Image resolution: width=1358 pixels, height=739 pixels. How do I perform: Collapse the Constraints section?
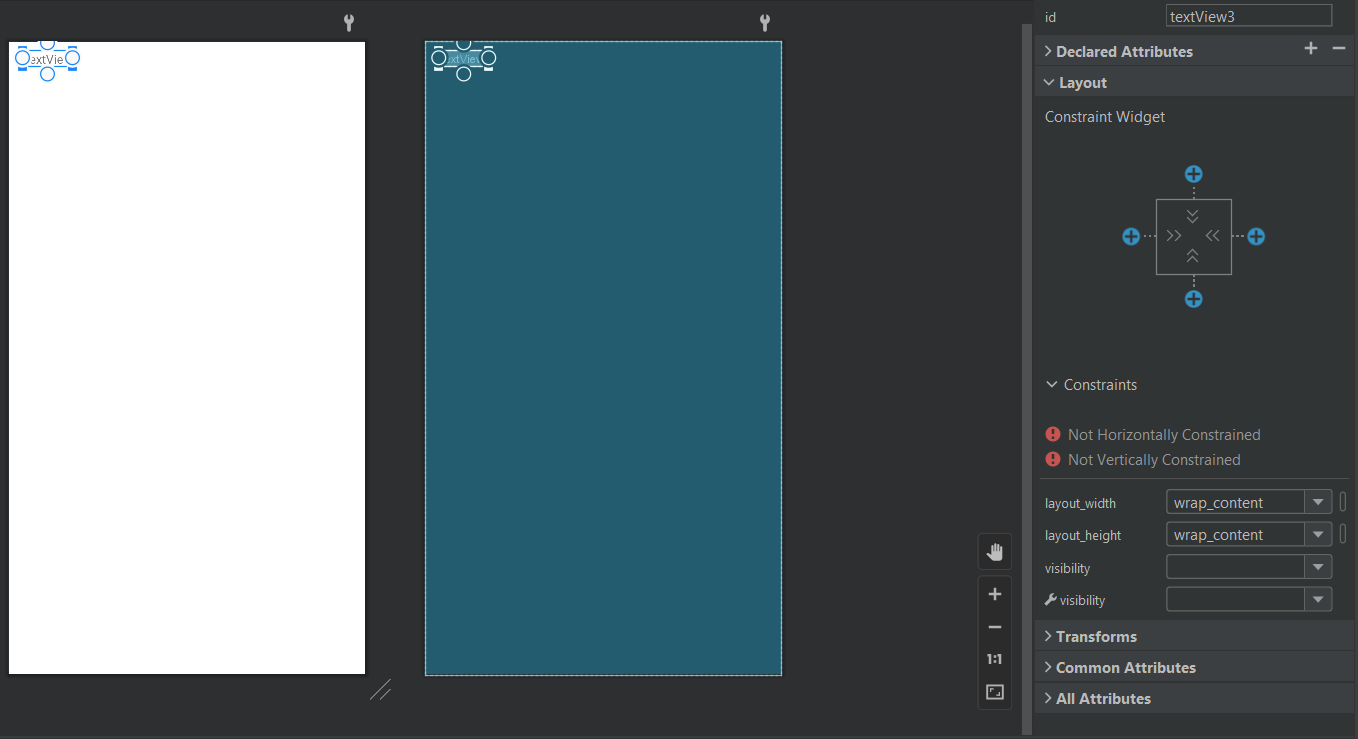tap(1051, 384)
